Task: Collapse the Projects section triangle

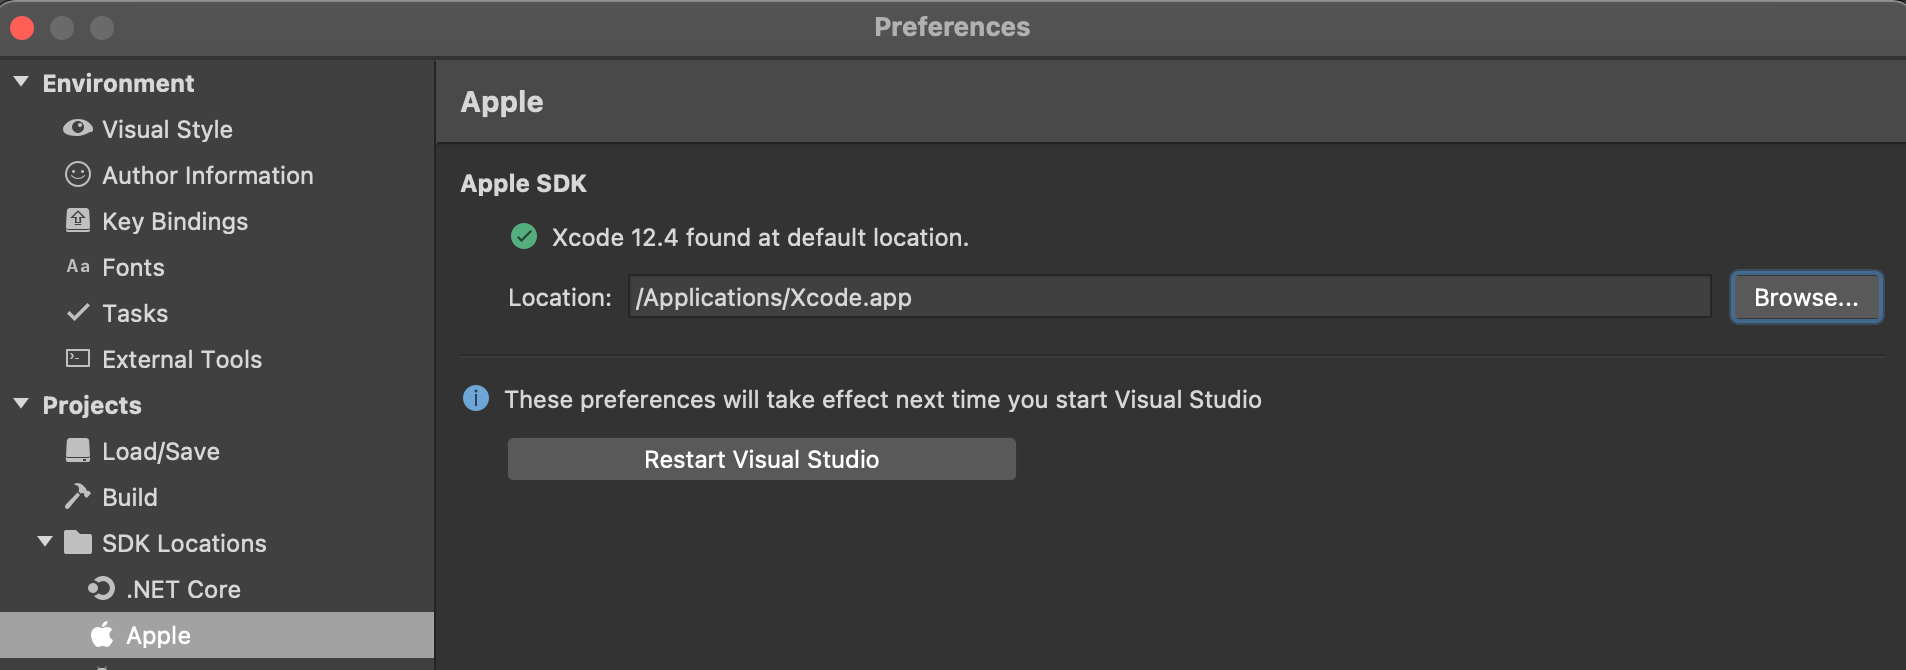Action: pyautogui.click(x=21, y=404)
